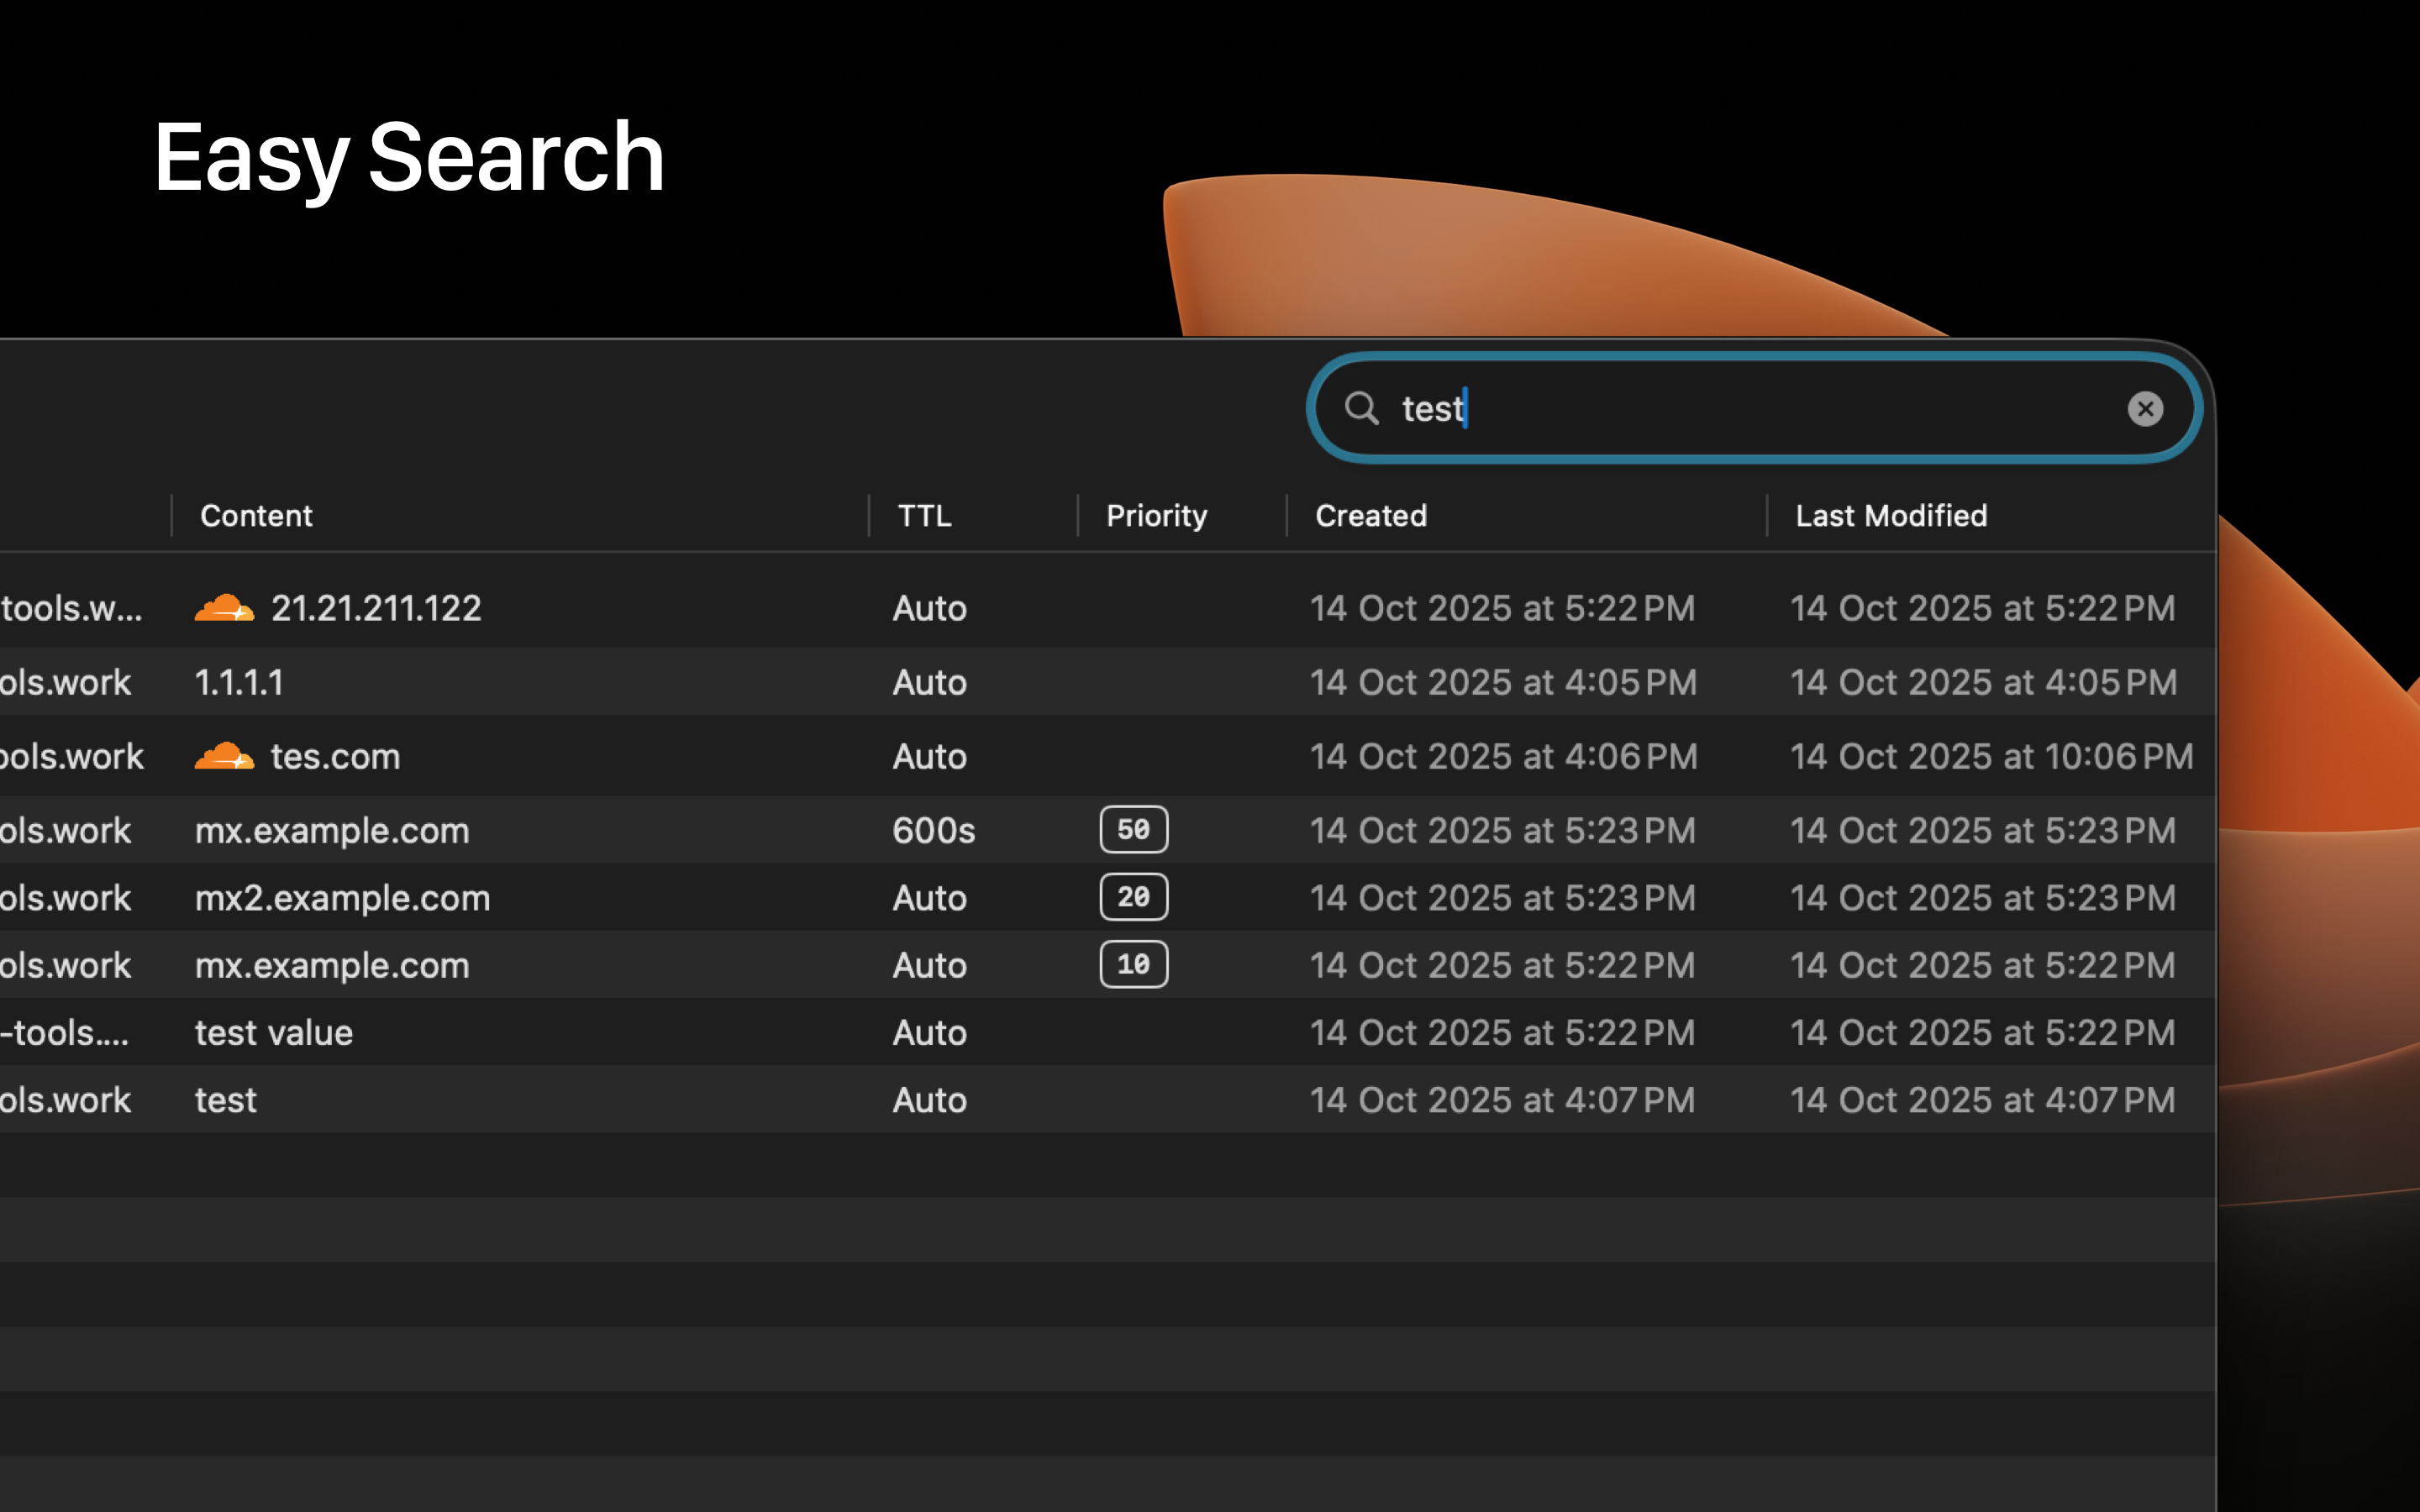Viewport: 2420px width, 1512px height.
Task: Clear the search field text
Action: pos(2145,408)
